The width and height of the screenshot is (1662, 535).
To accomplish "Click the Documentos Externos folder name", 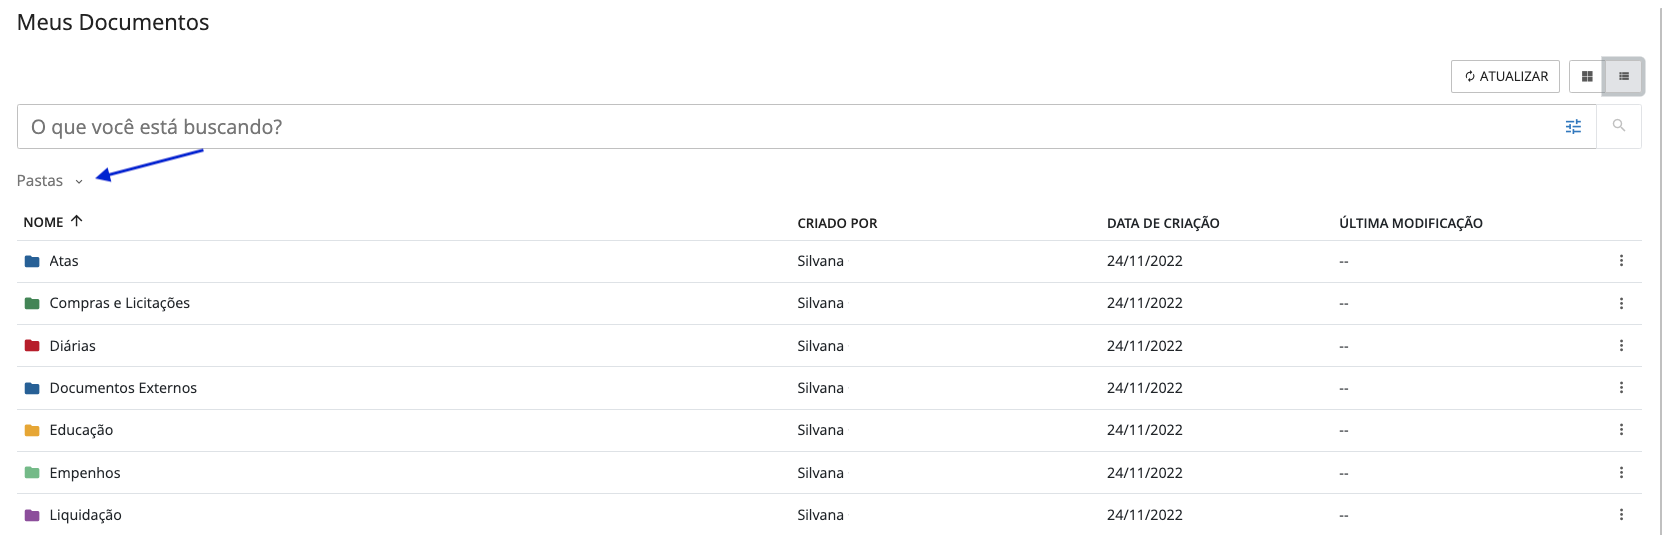I will [x=123, y=388].
